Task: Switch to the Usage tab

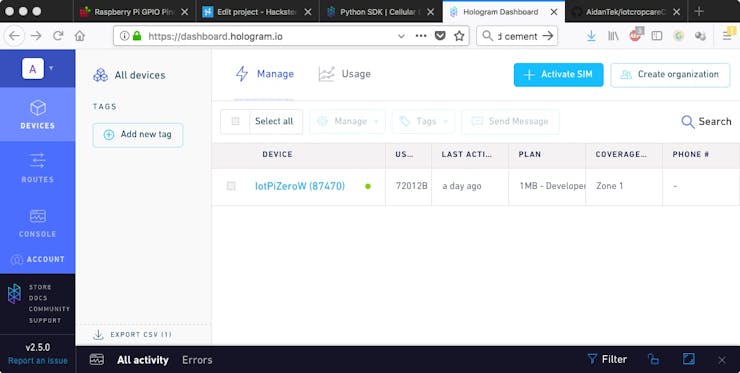Action: click(x=345, y=74)
